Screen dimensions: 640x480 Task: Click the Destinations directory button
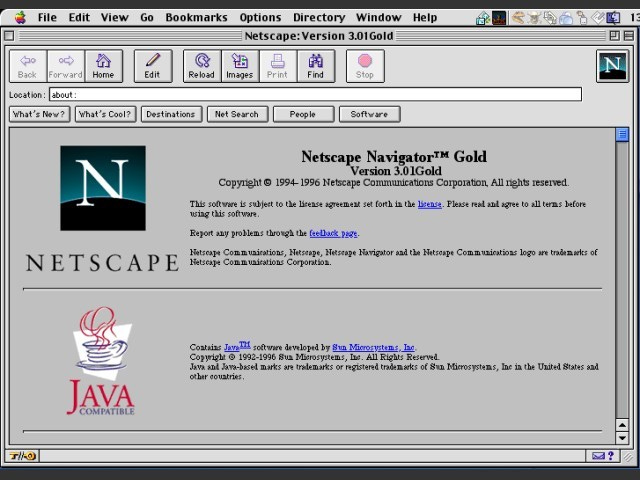pyautogui.click(x=171, y=114)
